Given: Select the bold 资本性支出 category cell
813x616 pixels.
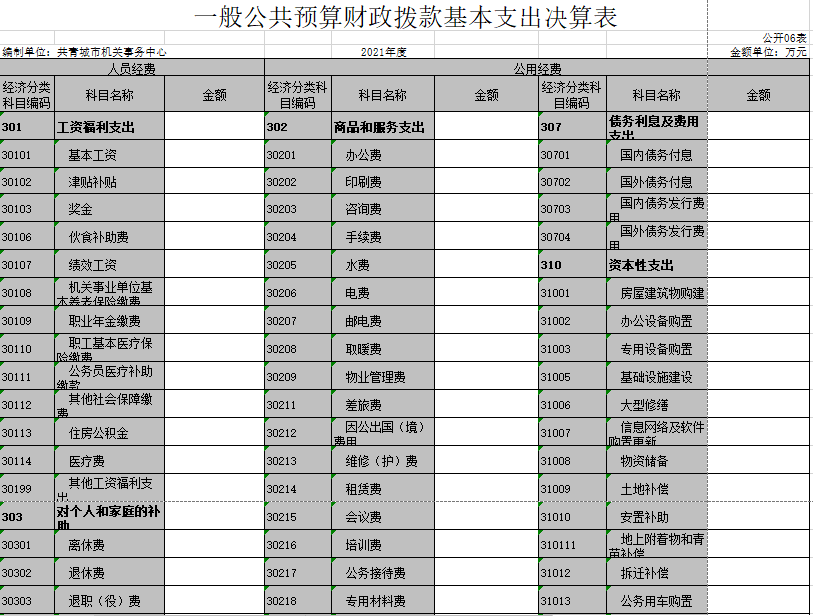Looking at the screenshot, I should click(657, 266).
